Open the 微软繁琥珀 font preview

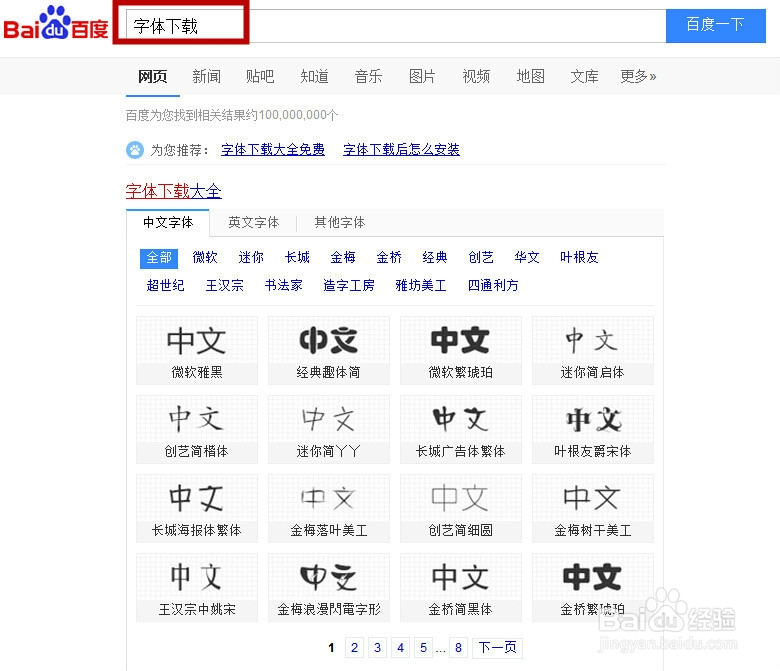(461, 350)
